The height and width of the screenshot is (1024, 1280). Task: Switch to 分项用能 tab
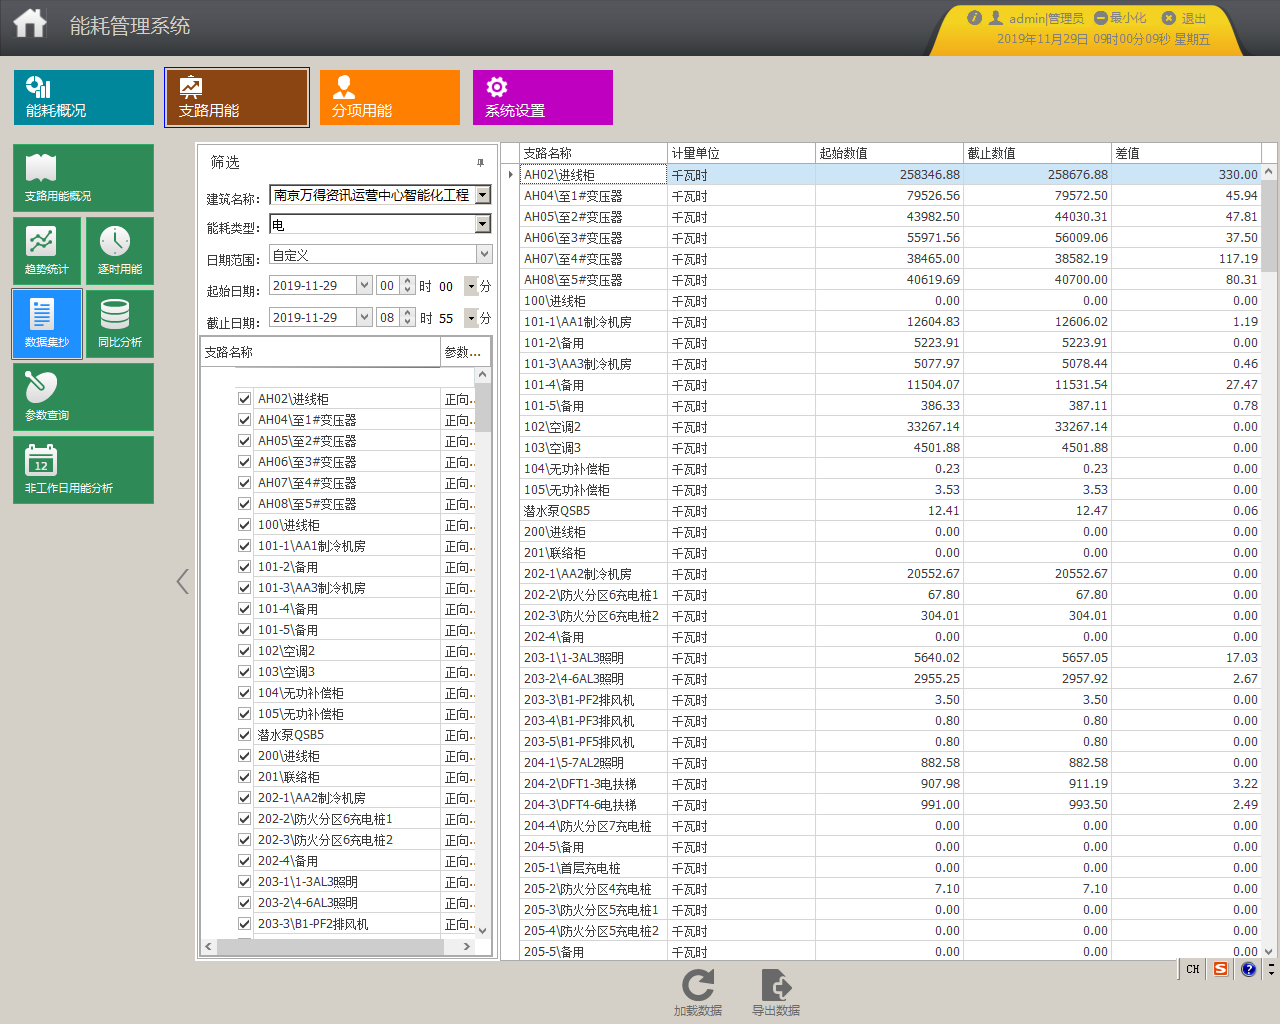click(390, 97)
